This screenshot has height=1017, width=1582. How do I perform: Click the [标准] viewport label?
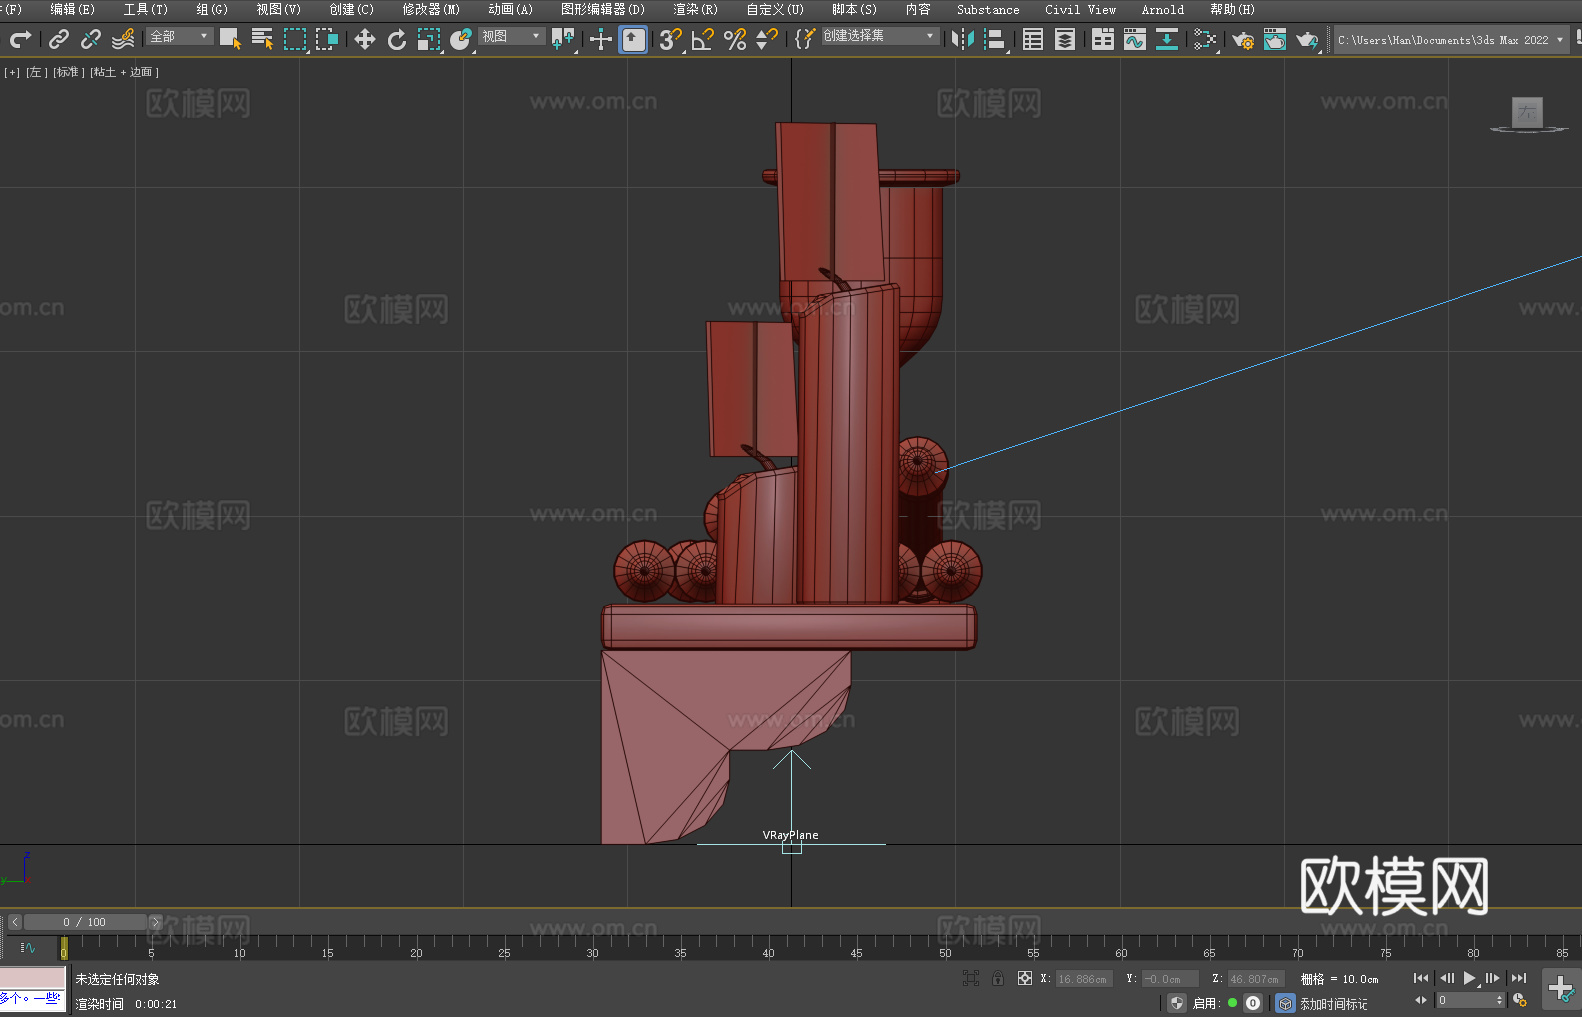[x=69, y=72]
